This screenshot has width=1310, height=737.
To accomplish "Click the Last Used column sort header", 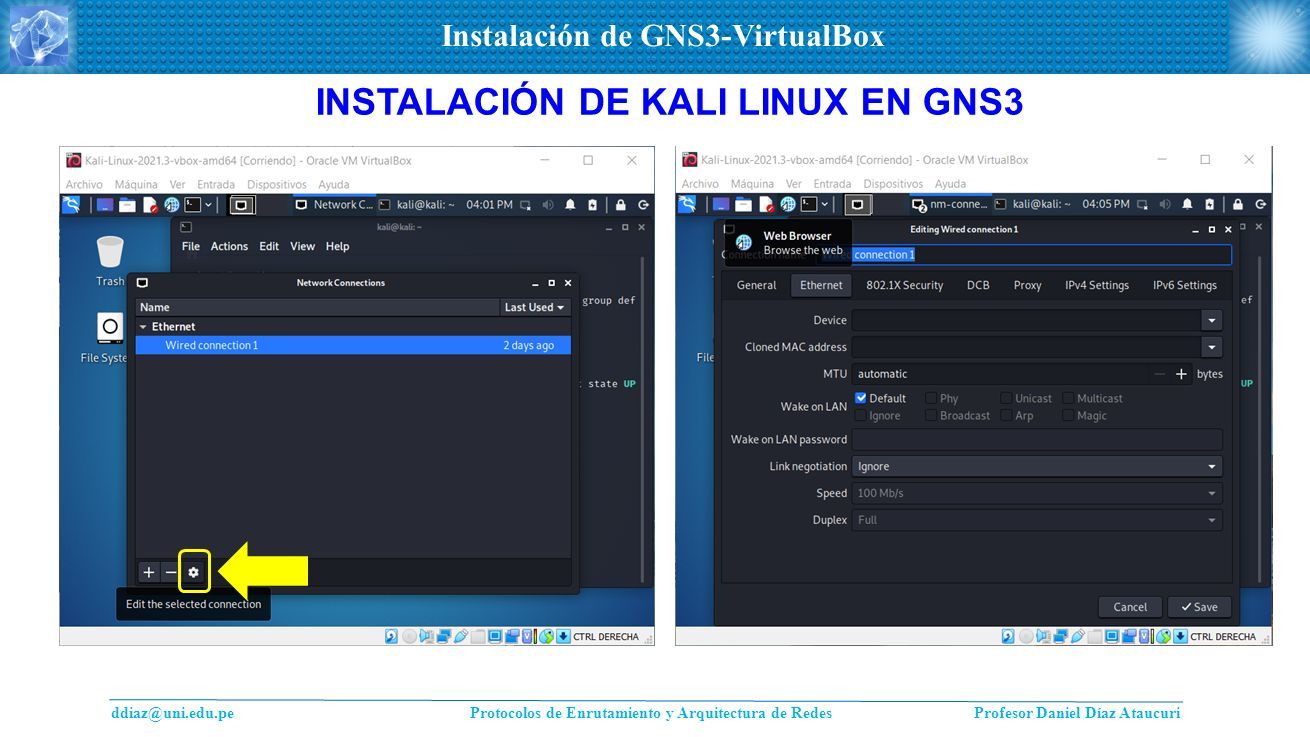I will tap(535, 307).
